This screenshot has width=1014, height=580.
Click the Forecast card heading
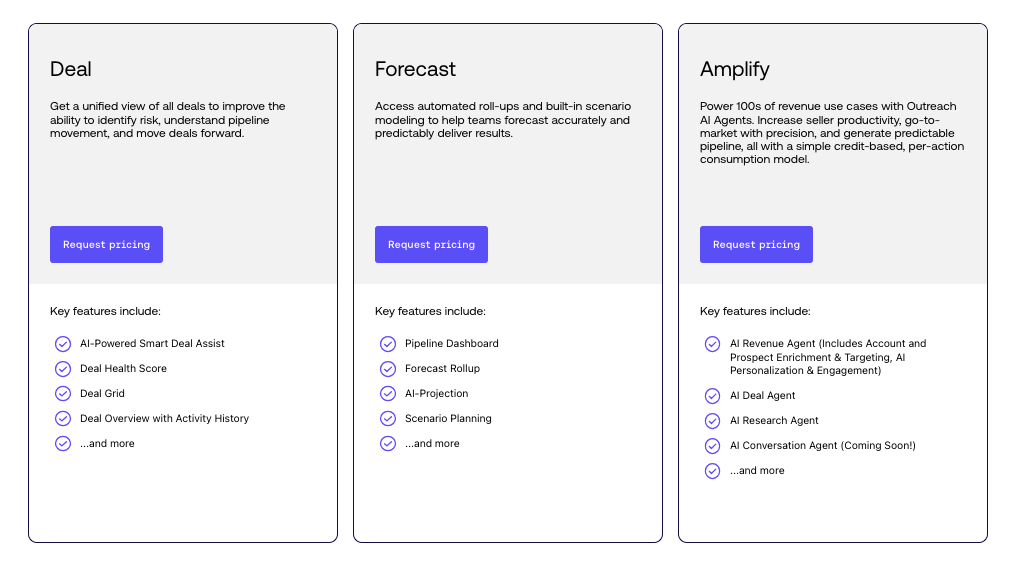coord(415,70)
